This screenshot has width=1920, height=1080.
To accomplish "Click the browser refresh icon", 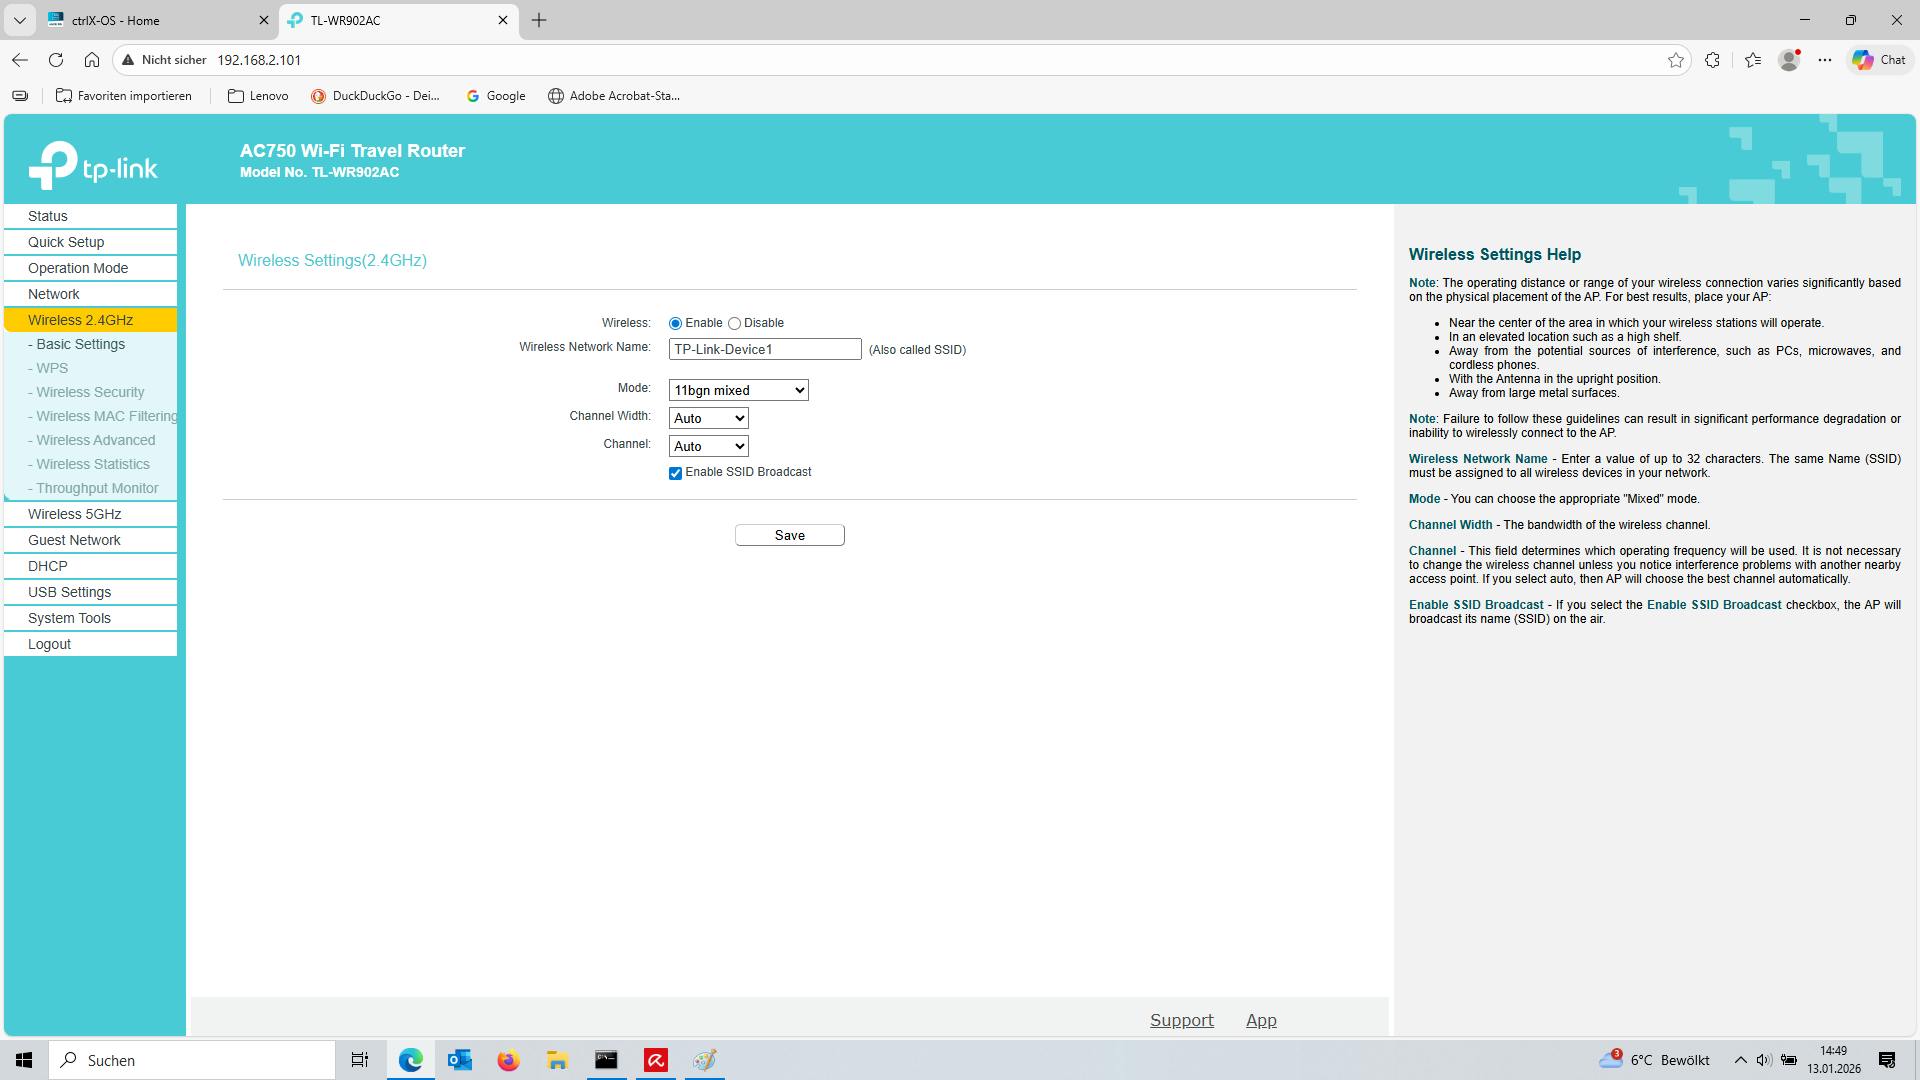I will (x=56, y=60).
